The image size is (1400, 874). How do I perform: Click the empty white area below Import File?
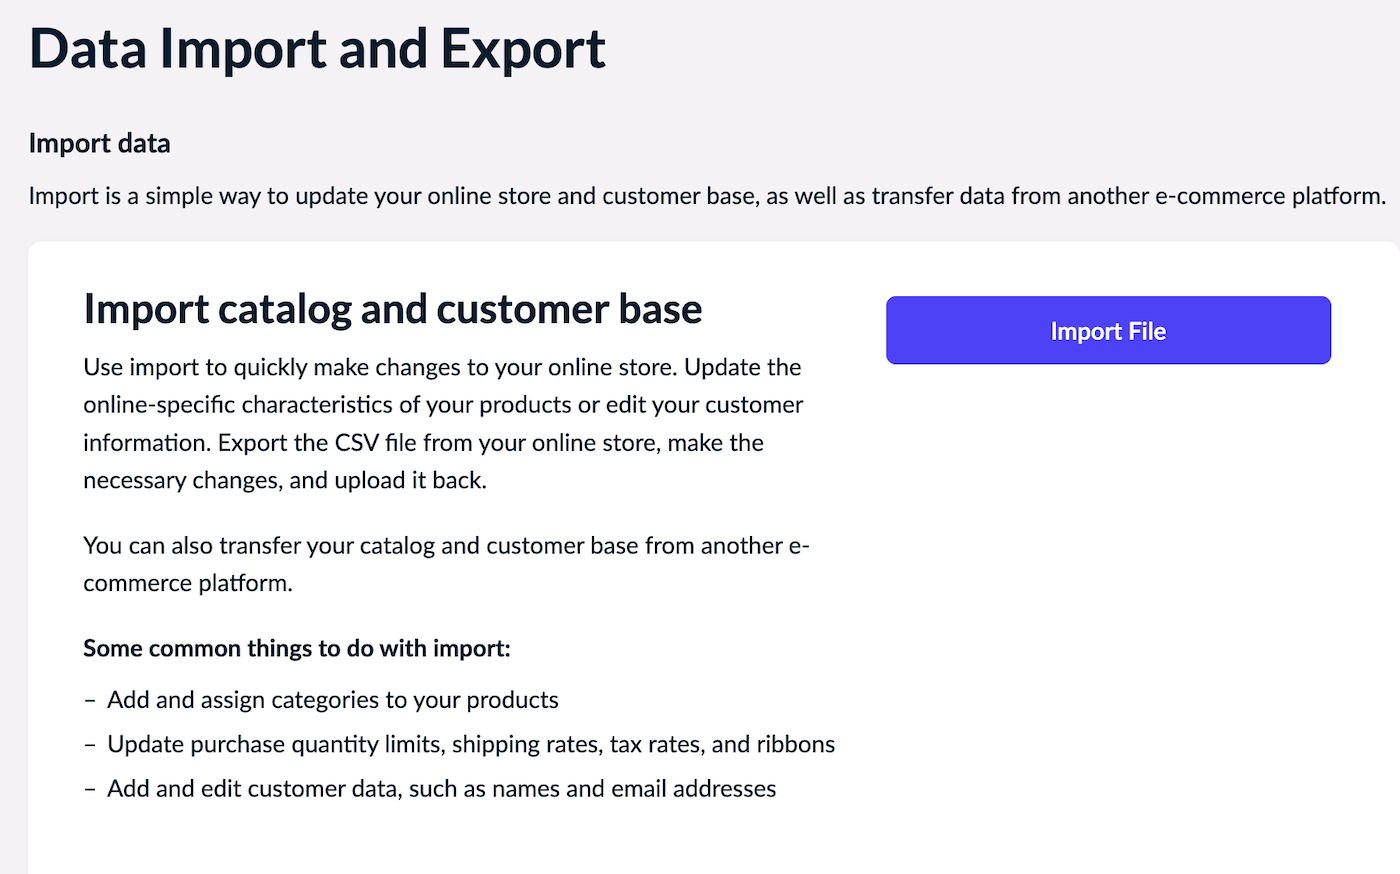click(1108, 600)
